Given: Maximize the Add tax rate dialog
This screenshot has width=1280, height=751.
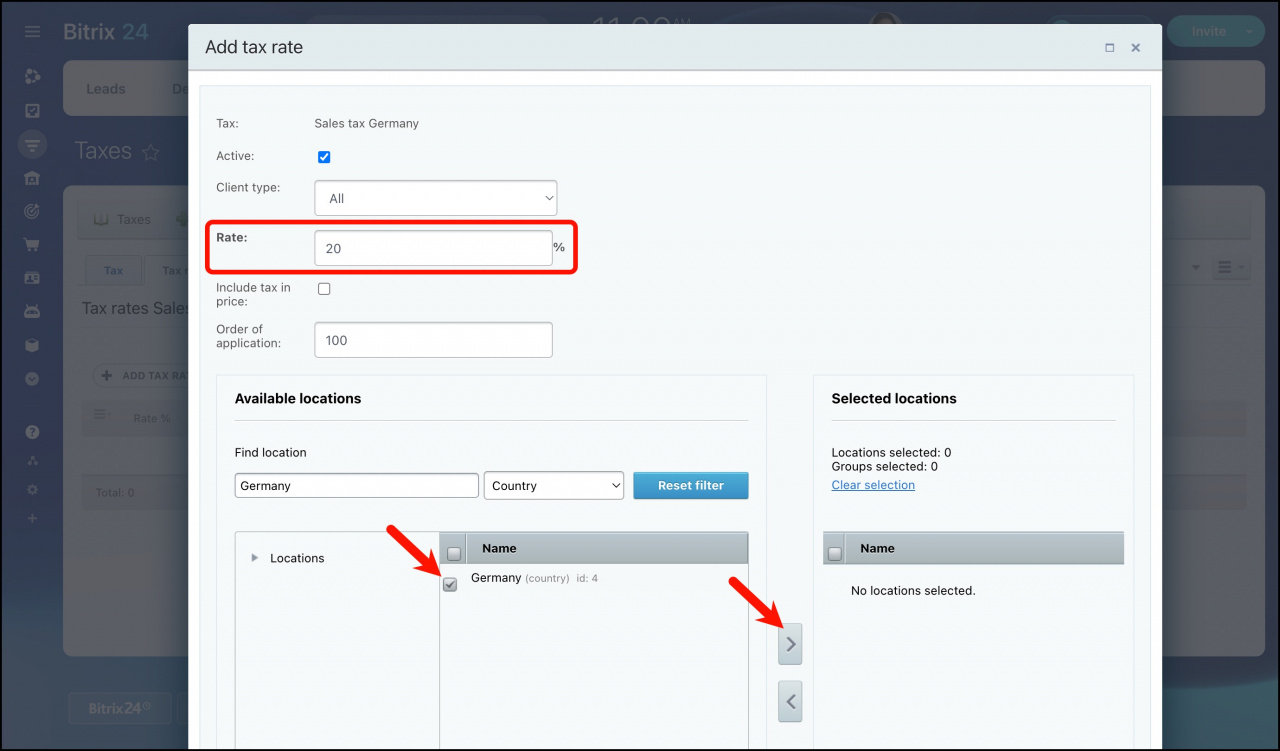Looking at the screenshot, I should click(1110, 47).
